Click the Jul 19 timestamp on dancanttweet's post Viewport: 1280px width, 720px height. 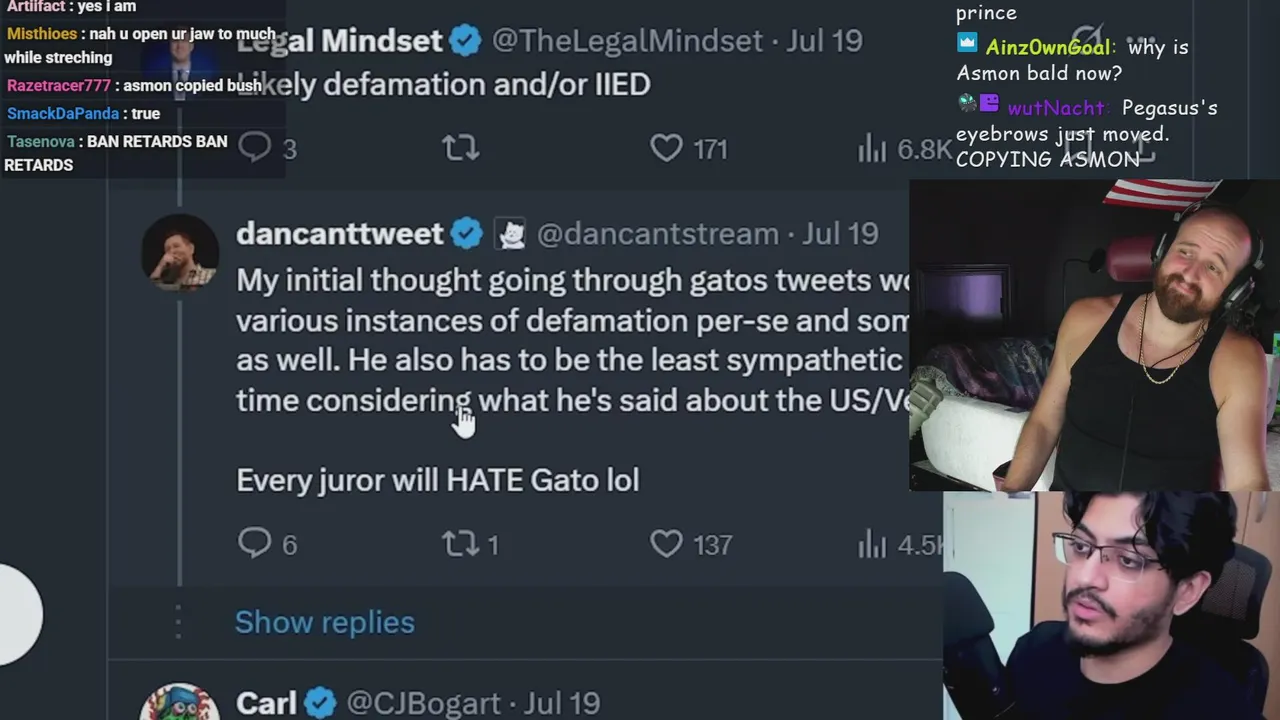pos(840,234)
